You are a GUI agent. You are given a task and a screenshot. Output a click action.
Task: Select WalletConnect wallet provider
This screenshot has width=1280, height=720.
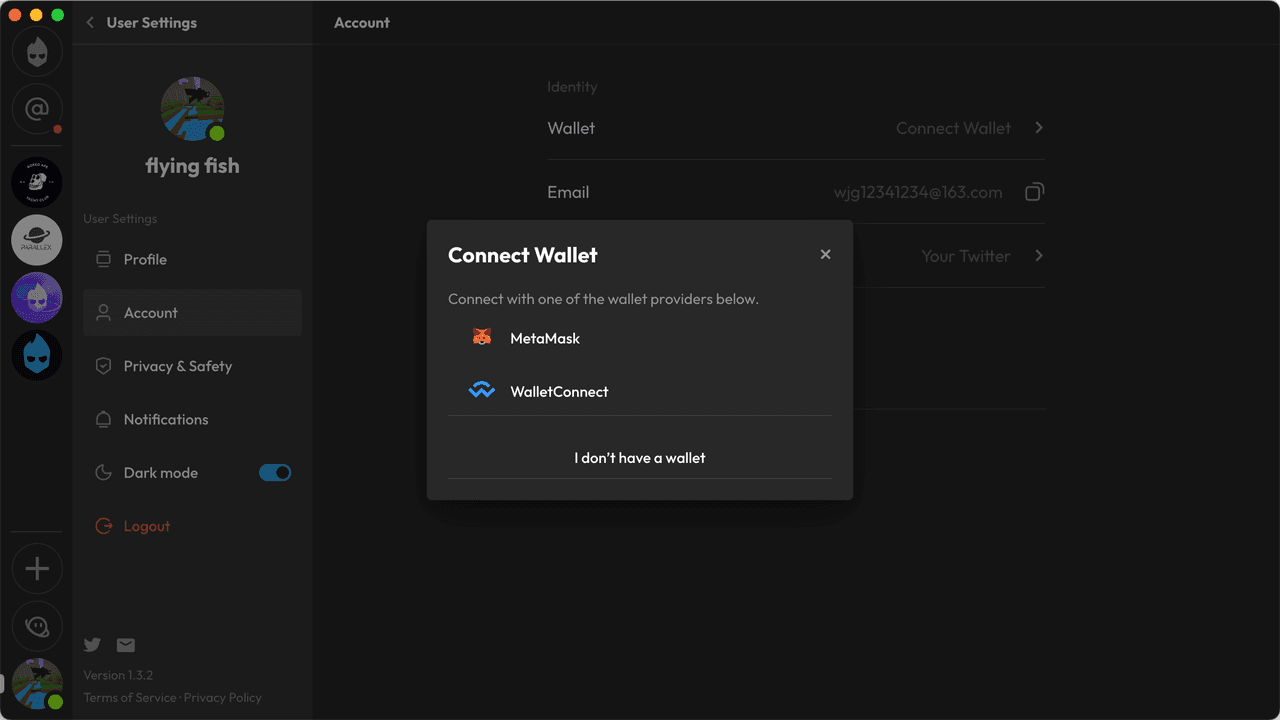tap(640, 391)
